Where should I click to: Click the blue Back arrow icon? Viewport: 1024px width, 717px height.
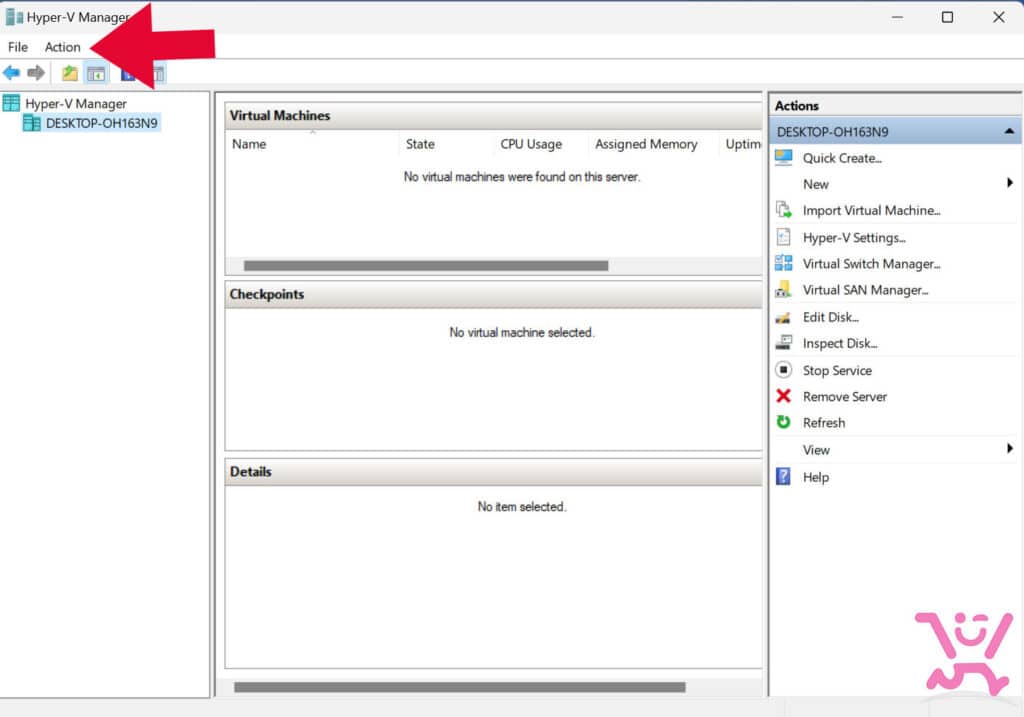tap(11, 72)
